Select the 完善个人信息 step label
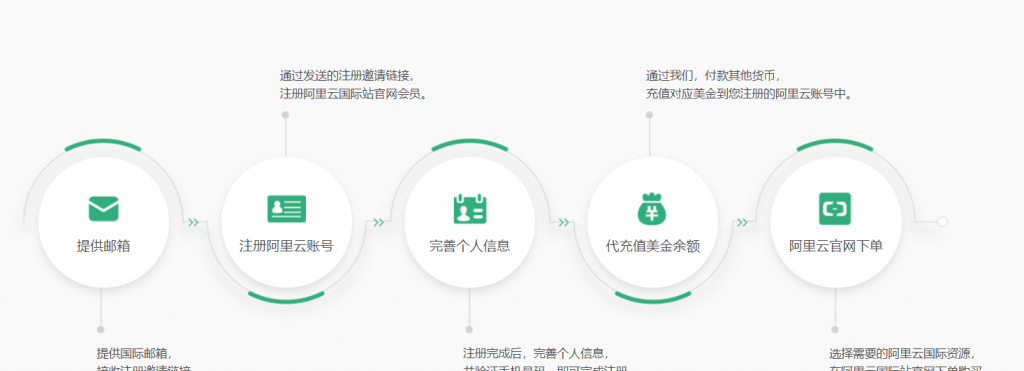This screenshot has width=1024, height=371. point(470,246)
